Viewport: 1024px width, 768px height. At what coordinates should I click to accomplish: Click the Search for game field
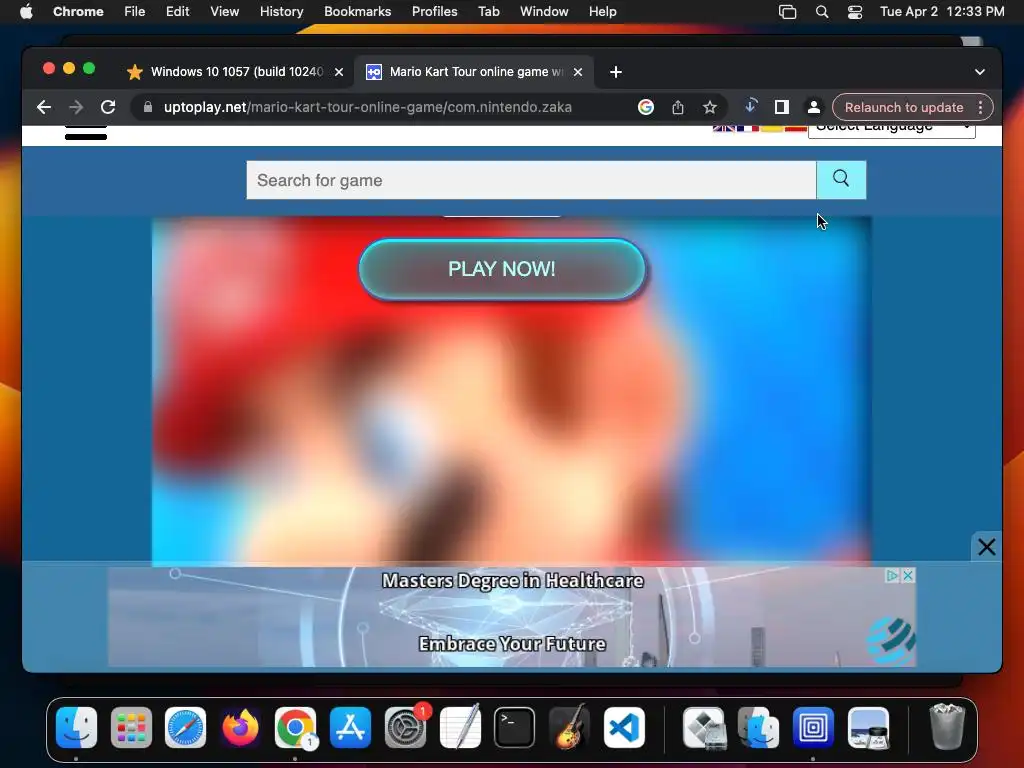[x=531, y=180]
